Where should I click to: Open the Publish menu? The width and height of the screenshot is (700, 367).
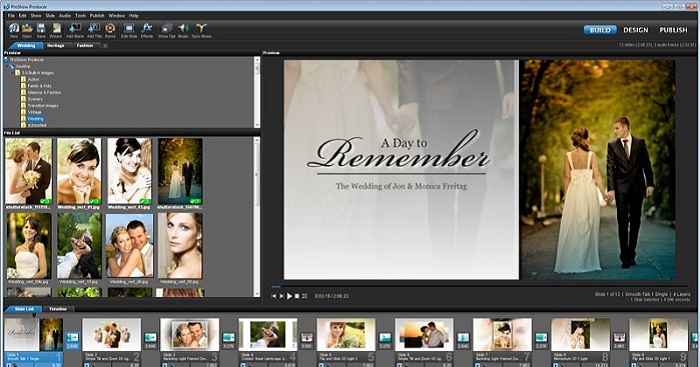pos(97,16)
